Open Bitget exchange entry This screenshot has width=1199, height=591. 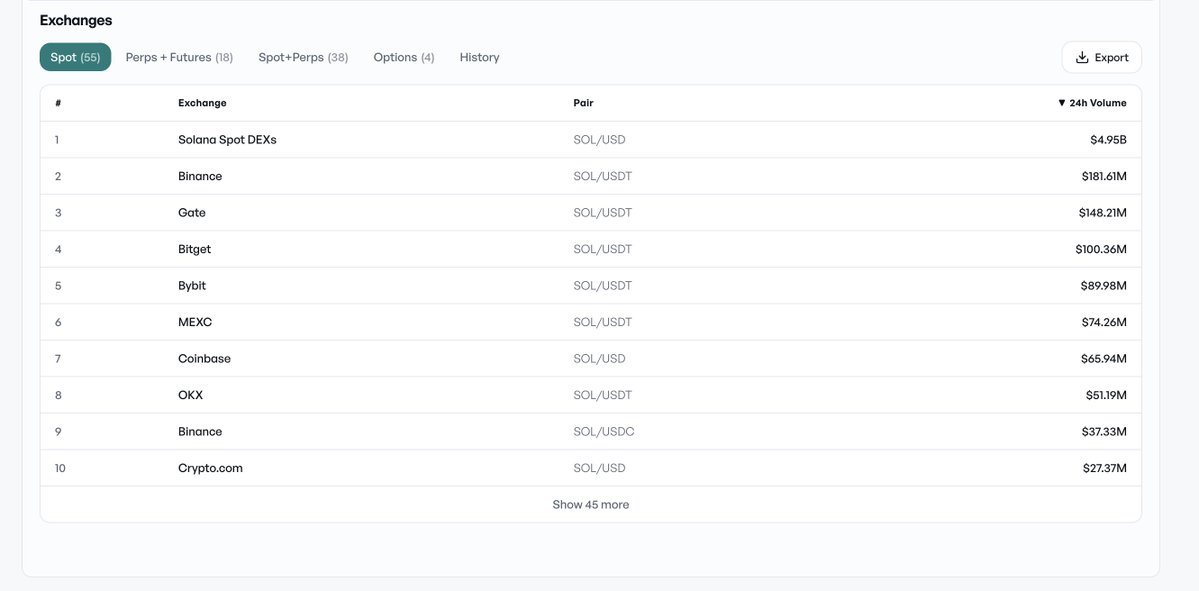point(194,249)
